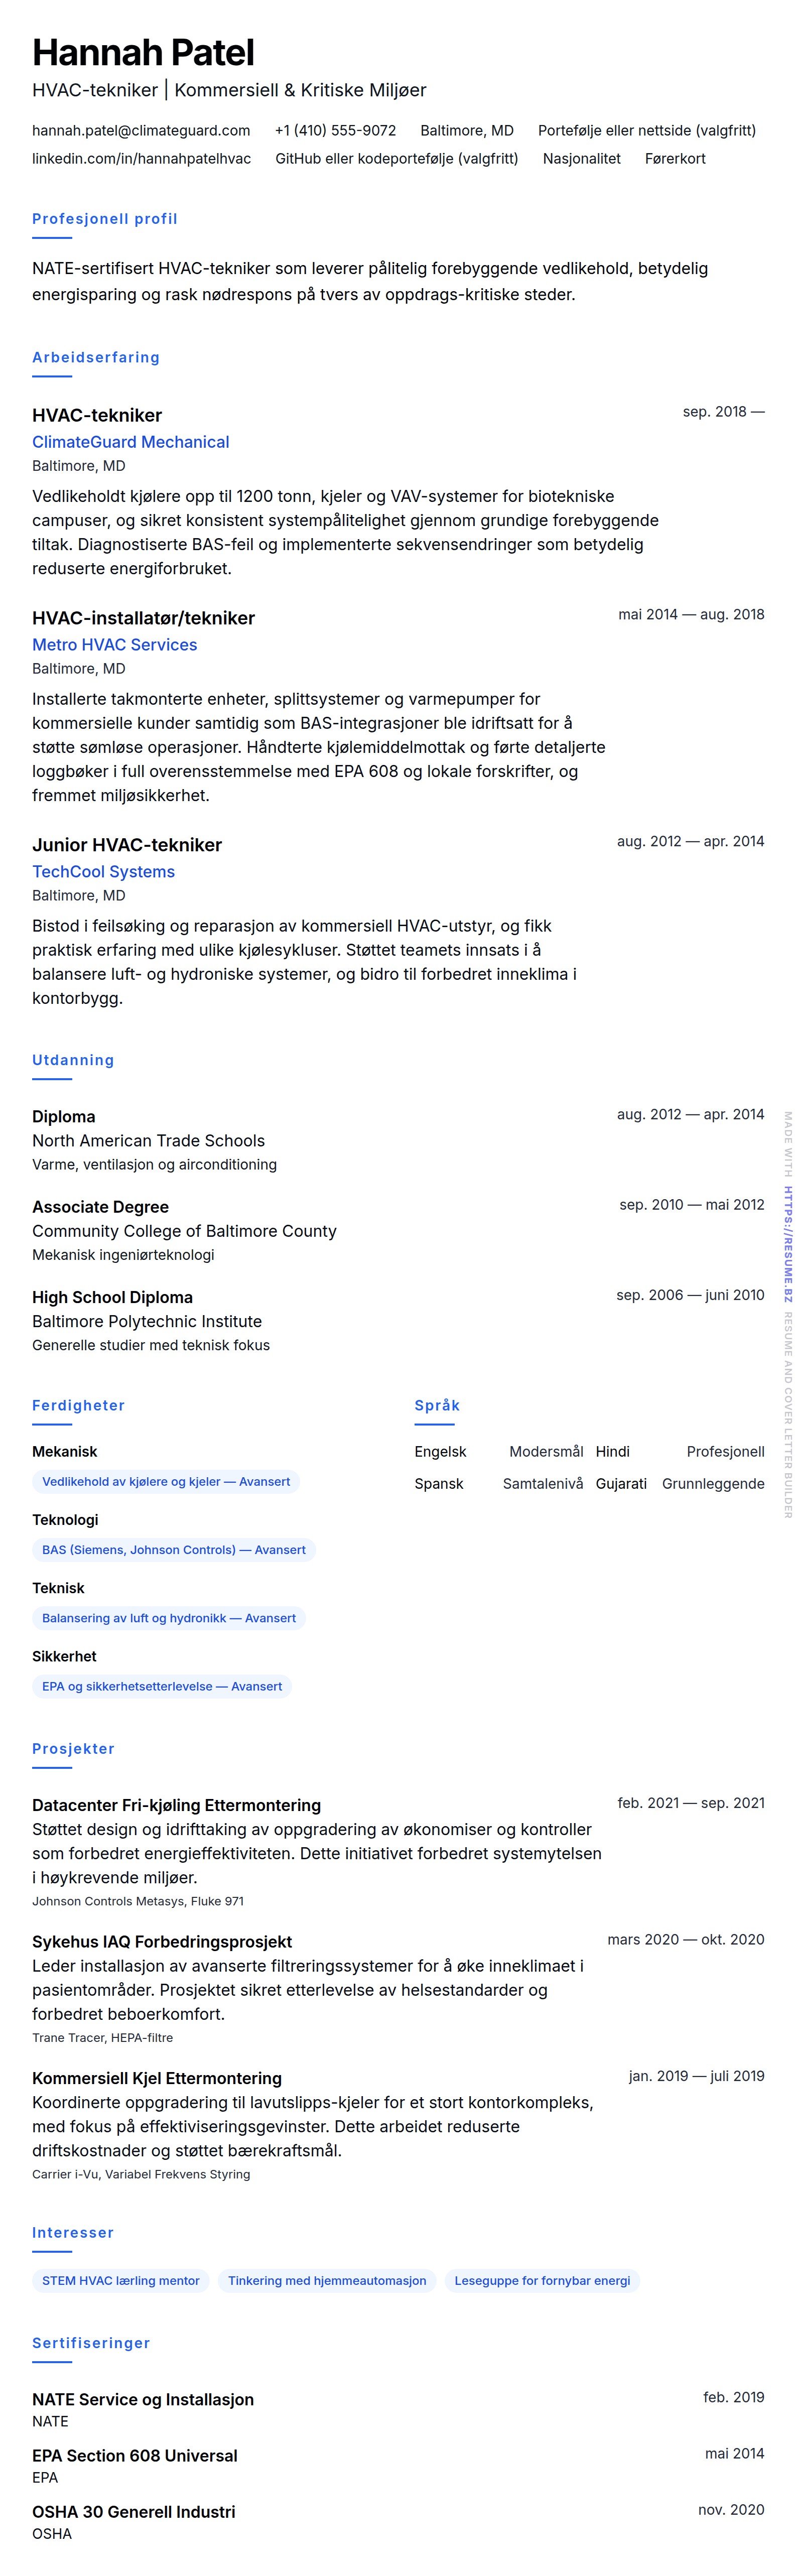The height and width of the screenshot is (2576, 797).
Task: Select the 'NATE Service og Installasjon' certification title
Action: (x=143, y=2399)
